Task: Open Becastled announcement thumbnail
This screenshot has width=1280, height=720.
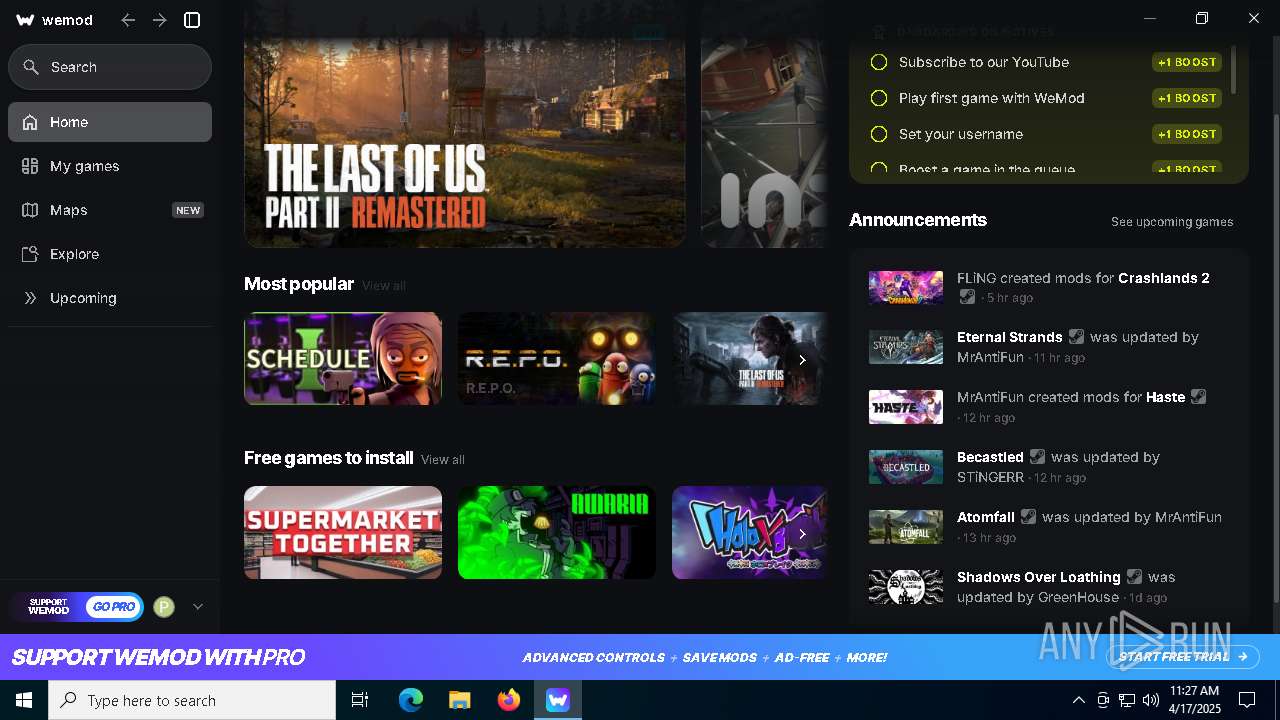Action: click(906, 467)
